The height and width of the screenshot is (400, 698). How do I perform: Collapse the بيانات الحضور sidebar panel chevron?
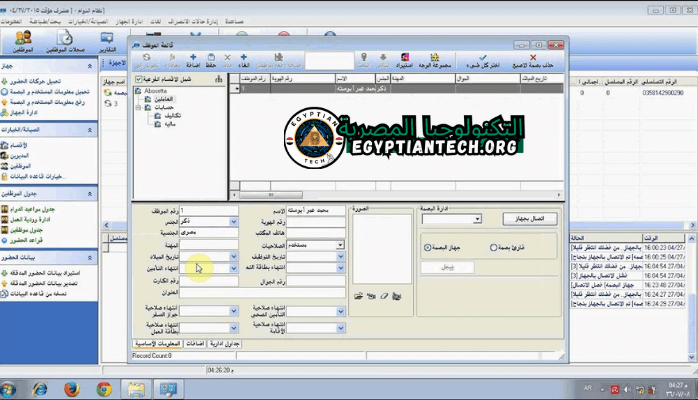point(90,258)
